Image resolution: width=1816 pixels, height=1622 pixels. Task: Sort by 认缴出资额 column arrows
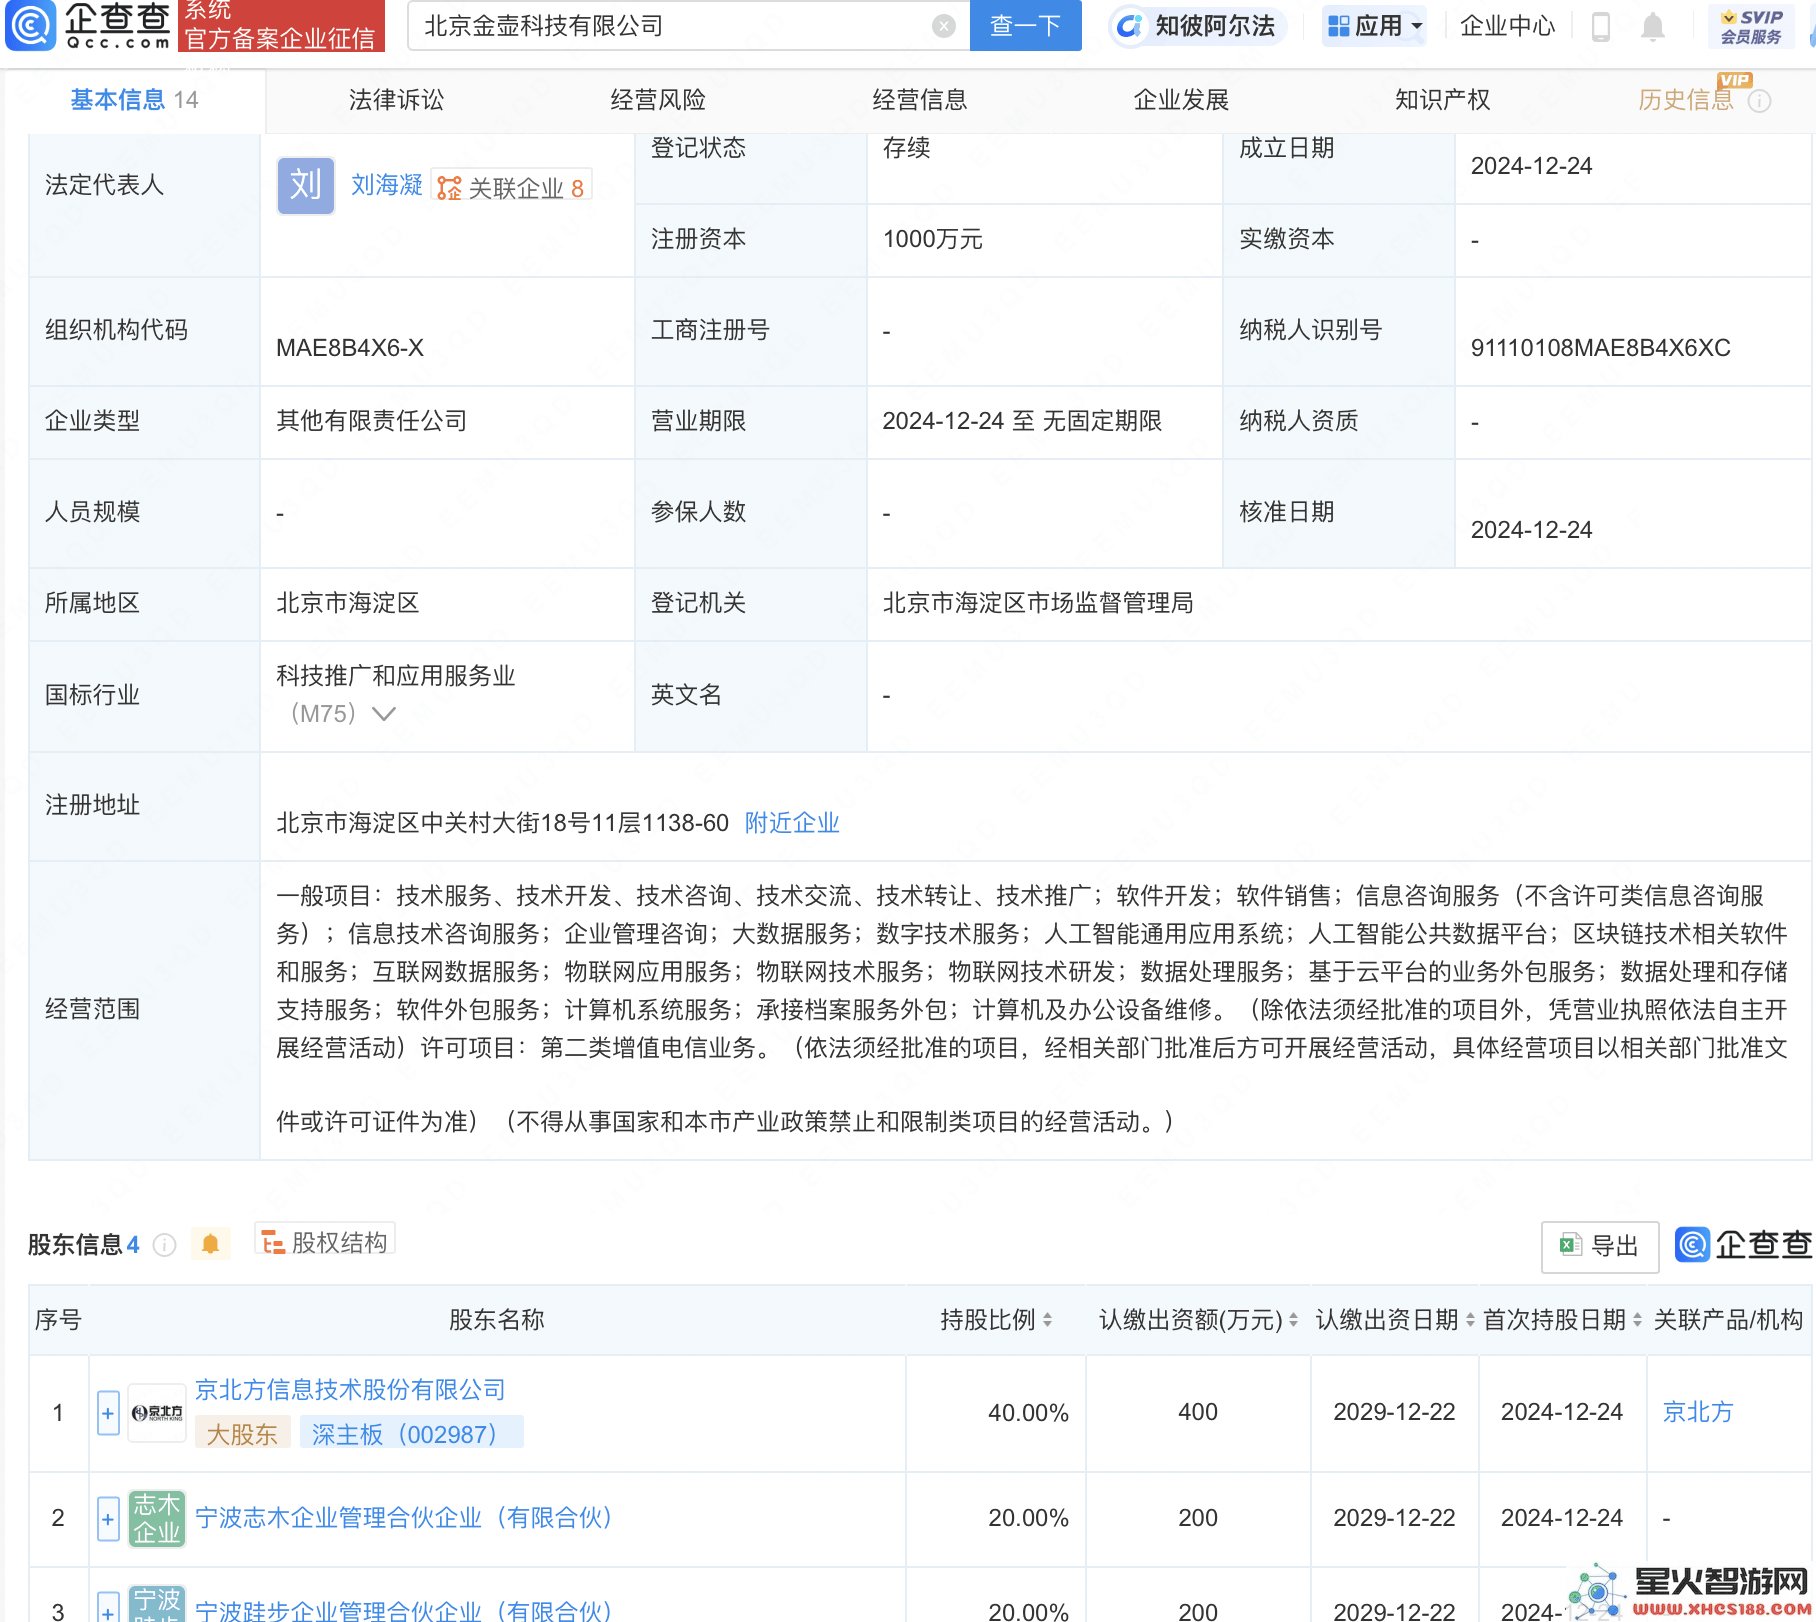tap(1293, 1320)
